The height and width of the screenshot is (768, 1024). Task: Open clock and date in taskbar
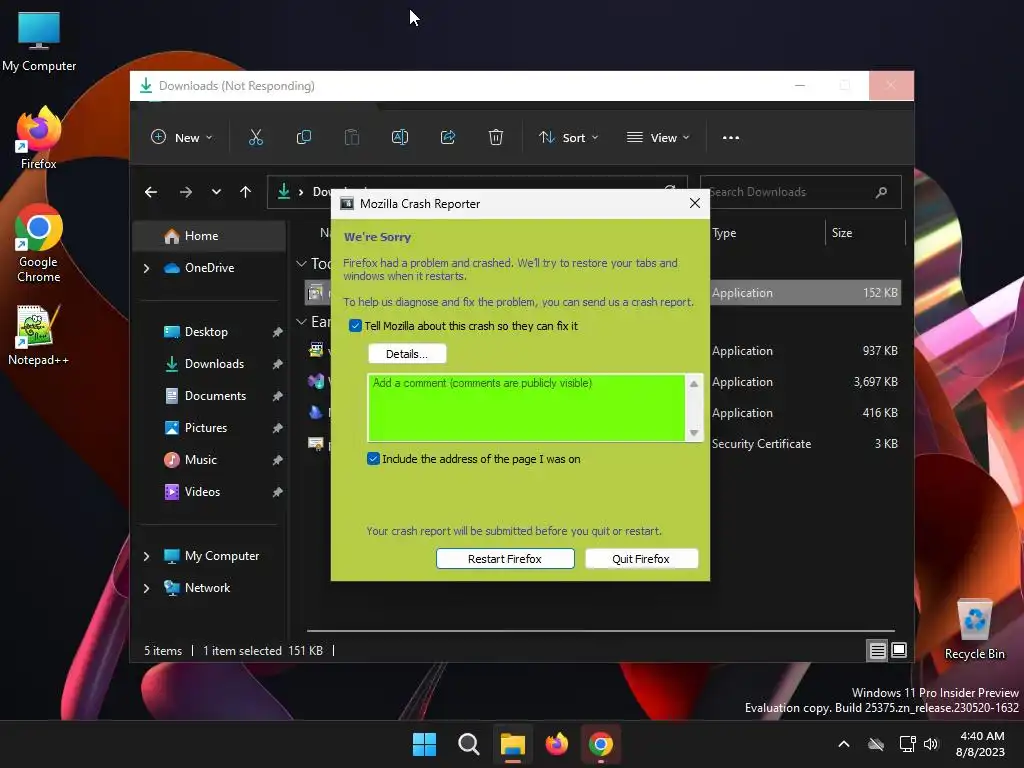pyautogui.click(x=980, y=744)
